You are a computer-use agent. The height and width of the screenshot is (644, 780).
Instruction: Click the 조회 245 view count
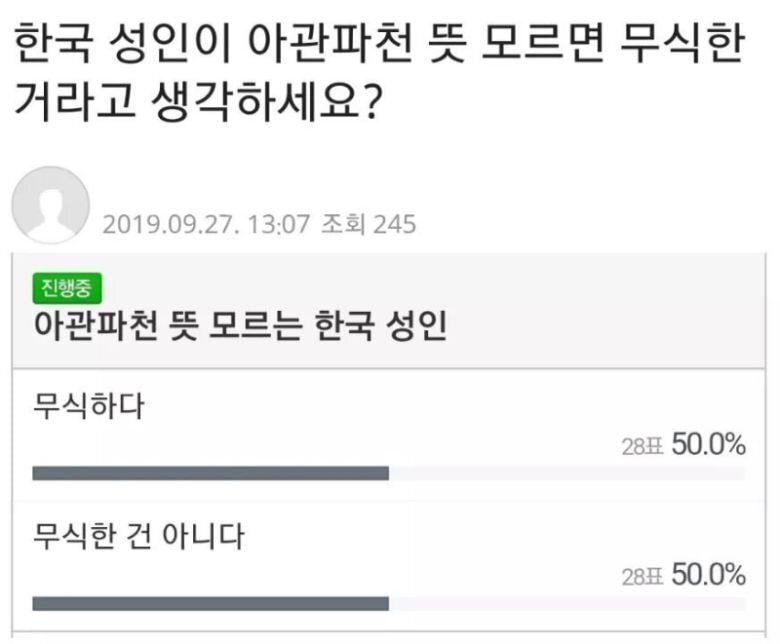(368, 223)
